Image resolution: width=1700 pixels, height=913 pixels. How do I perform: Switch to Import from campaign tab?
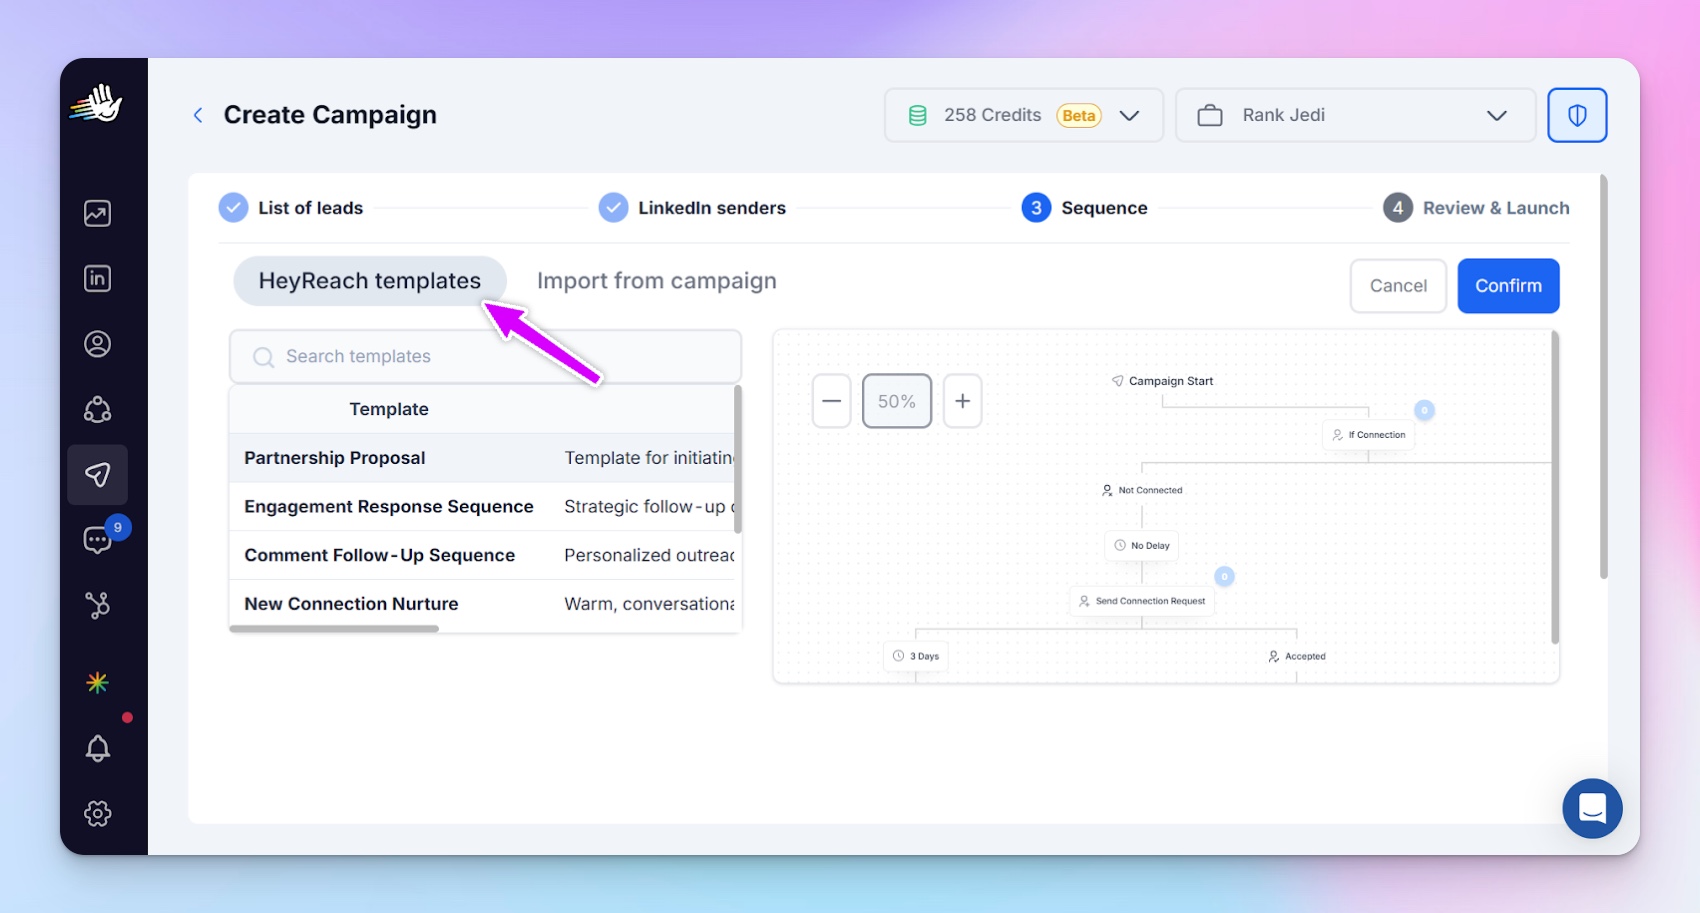tap(657, 281)
